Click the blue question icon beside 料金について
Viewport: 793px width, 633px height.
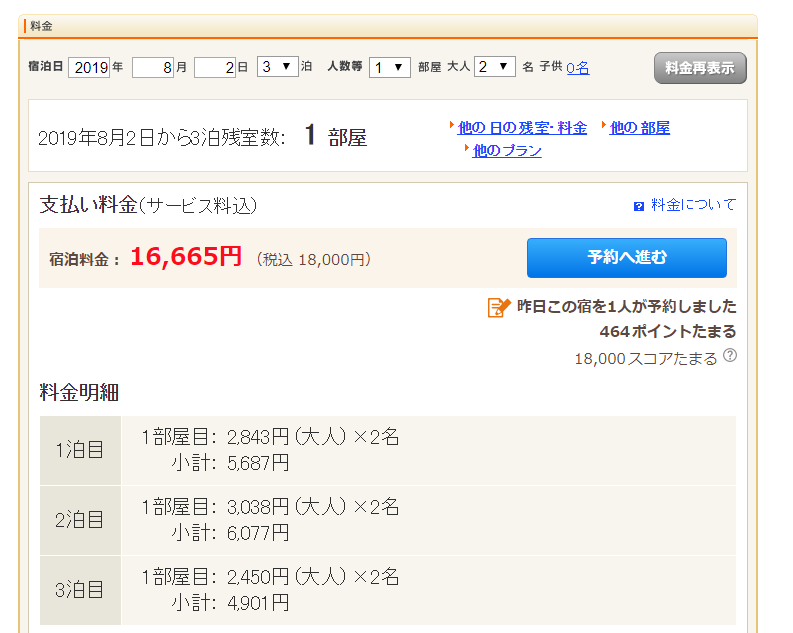click(x=639, y=206)
